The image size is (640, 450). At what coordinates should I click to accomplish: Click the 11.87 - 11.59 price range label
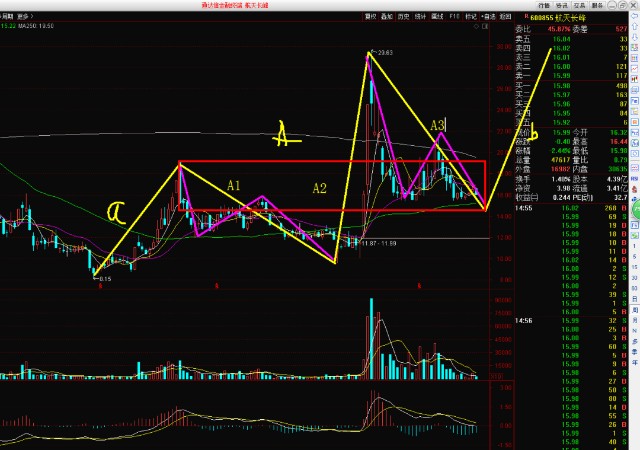(x=379, y=243)
